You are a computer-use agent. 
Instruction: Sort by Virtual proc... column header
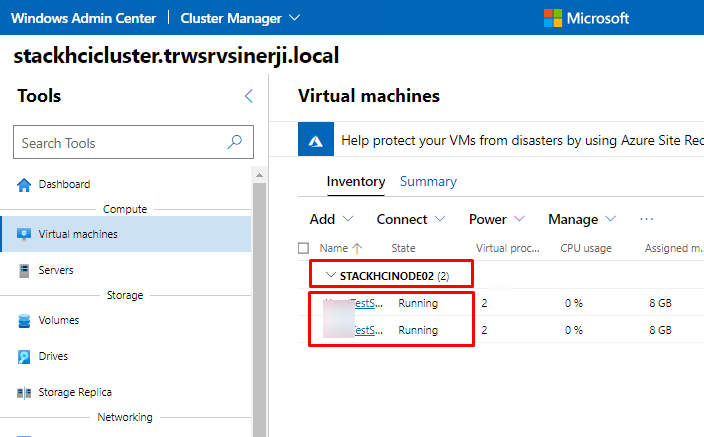[x=508, y=248]
